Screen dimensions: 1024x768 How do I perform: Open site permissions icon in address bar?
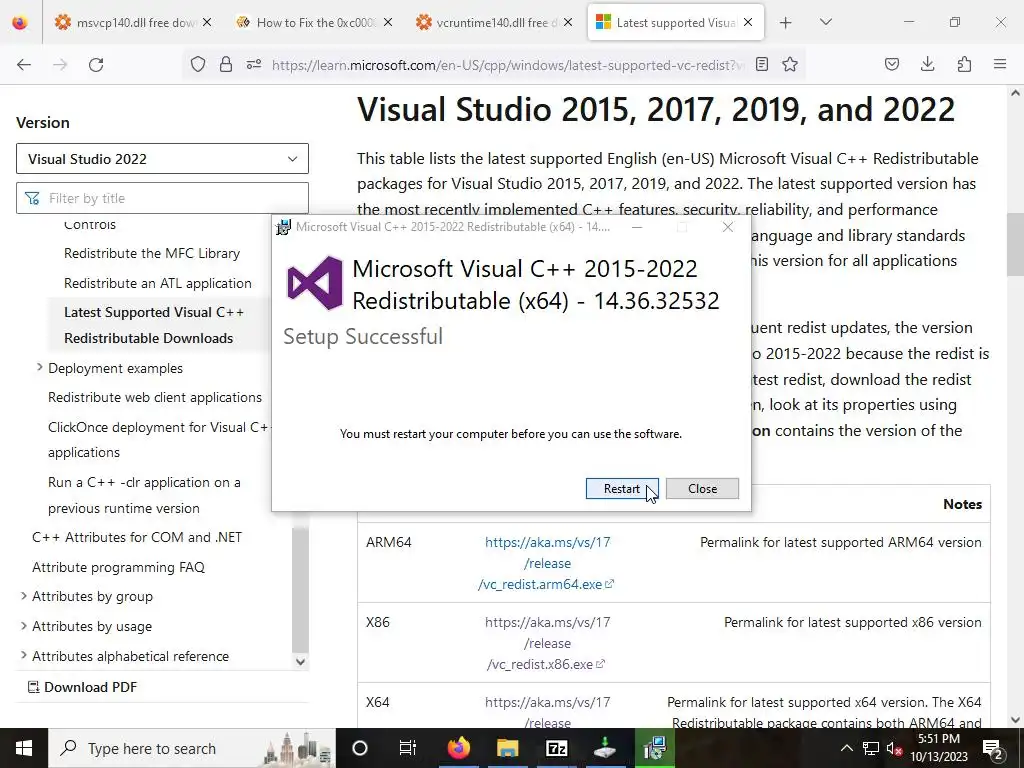(254, 65)
